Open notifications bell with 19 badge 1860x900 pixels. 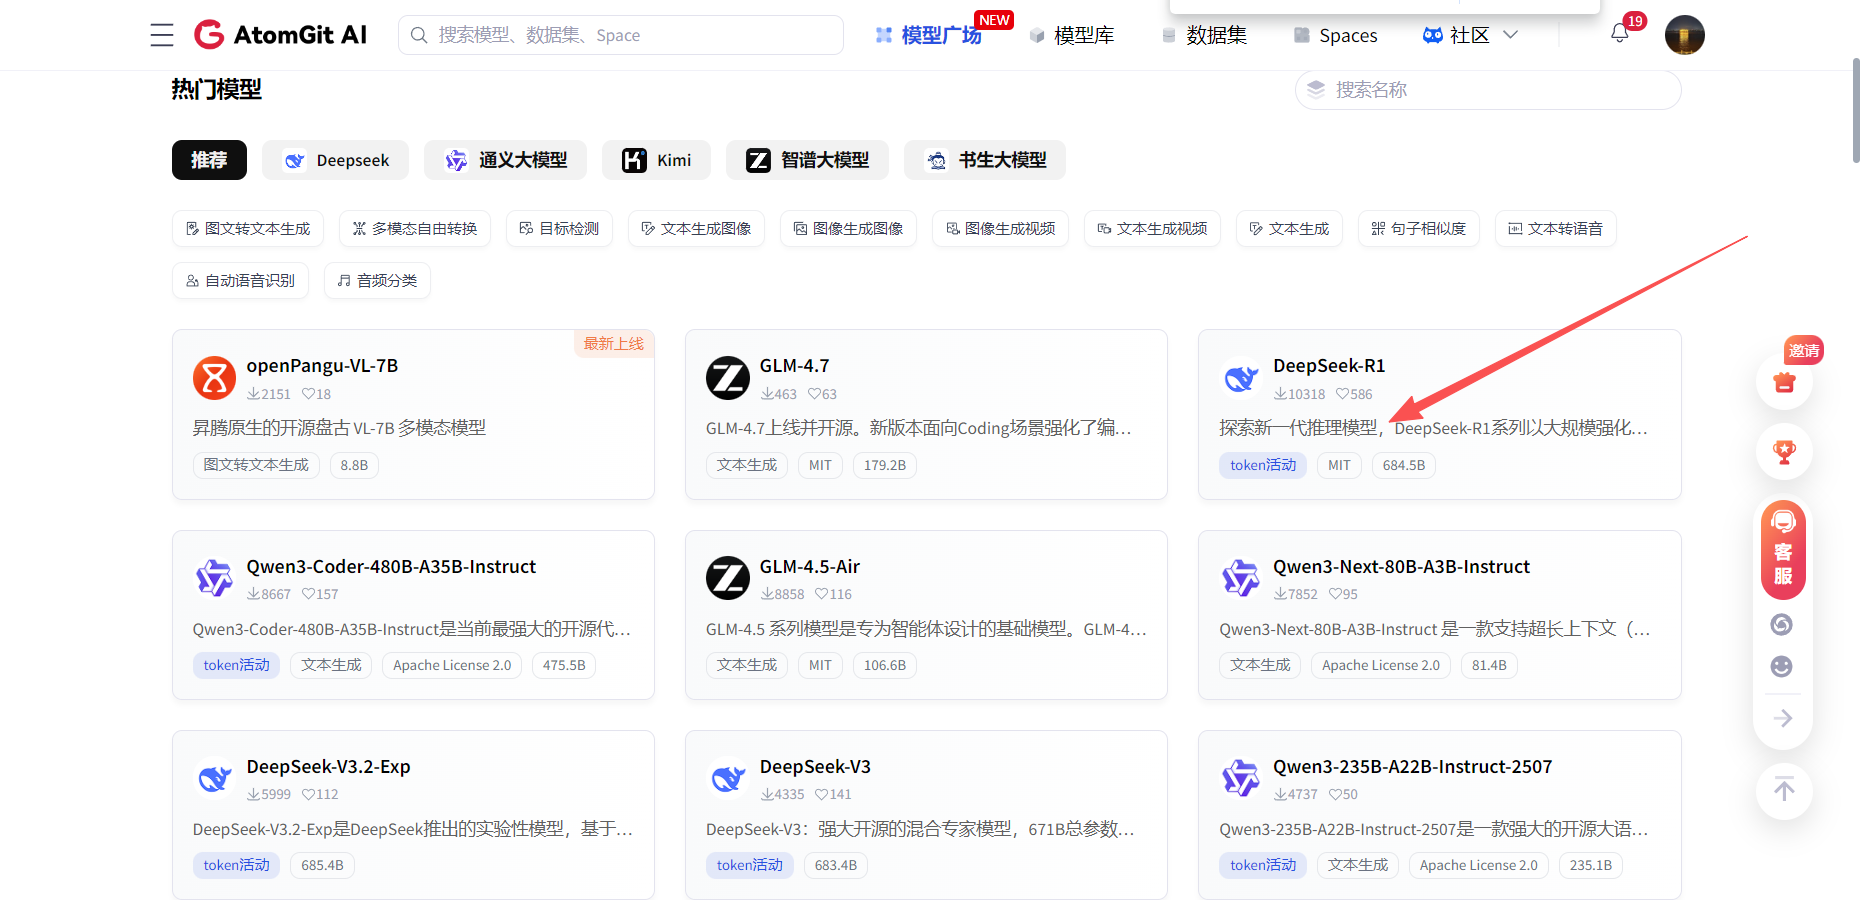(x=1620, y=33)
